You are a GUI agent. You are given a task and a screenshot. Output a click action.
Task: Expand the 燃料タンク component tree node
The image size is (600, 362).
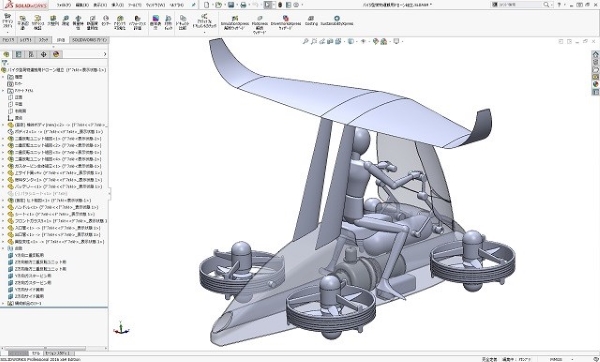pyautogui.click(x=3, y=180)
